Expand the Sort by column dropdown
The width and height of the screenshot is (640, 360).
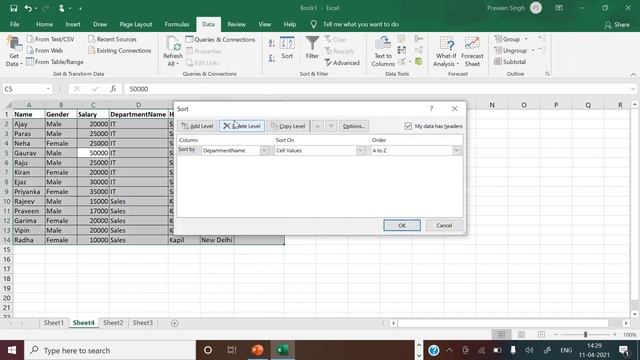click(264, 151)
